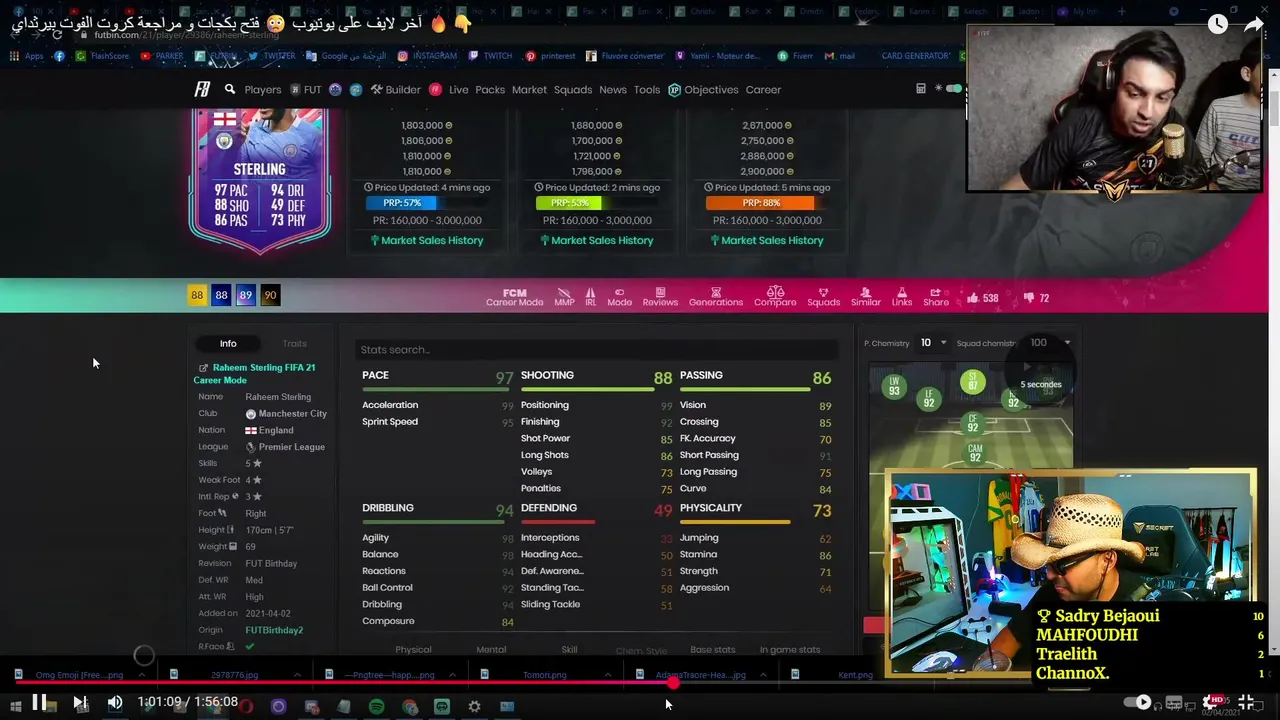
Task: Expand Omg Emoji download item menu
Action: click(x=141, y=675)
